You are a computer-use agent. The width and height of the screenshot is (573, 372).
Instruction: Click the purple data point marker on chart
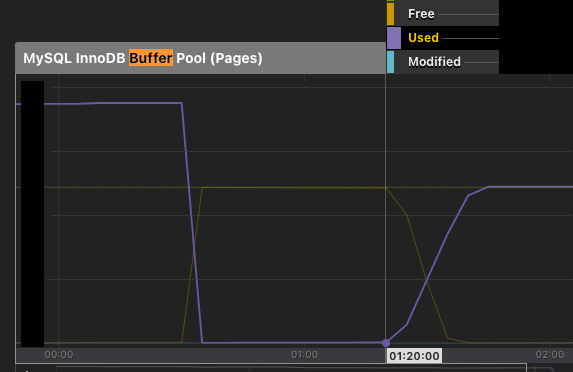(386, 343)
